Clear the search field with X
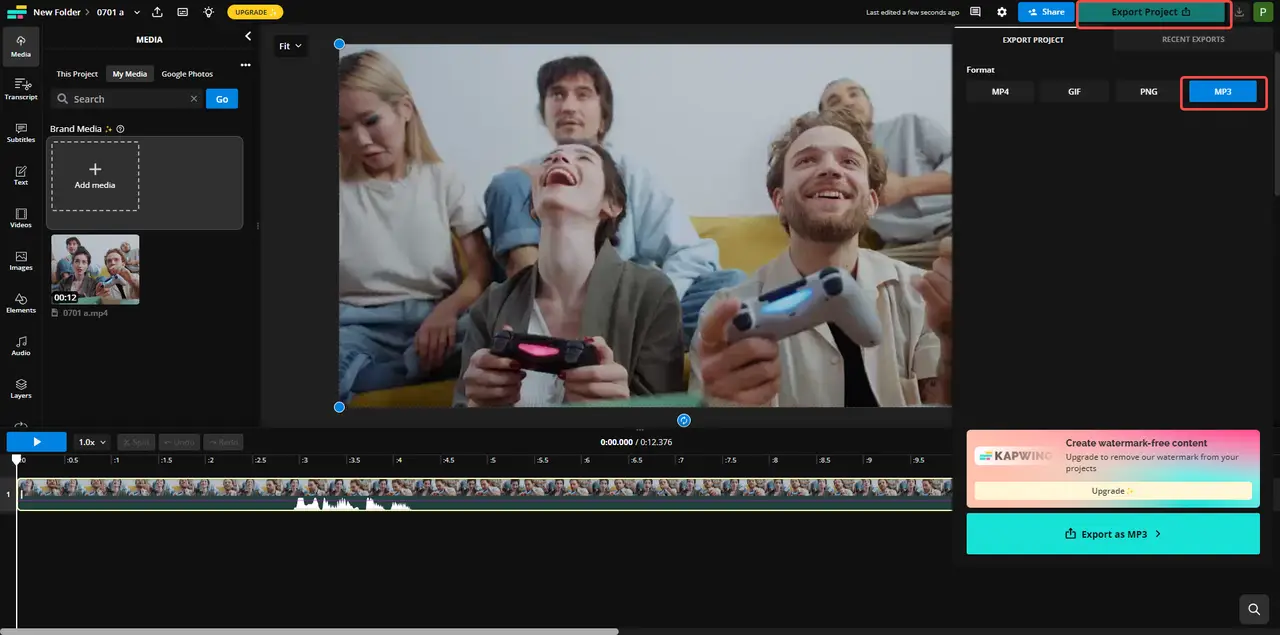Viewport: 1280px width, 635px height. 194,99
